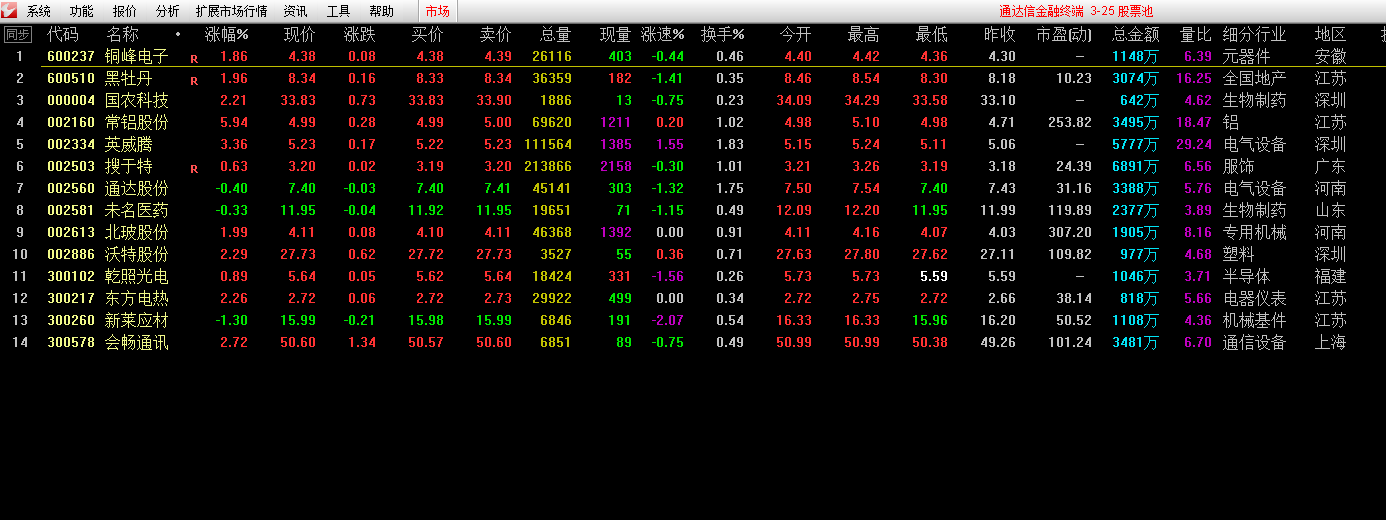Sort by 卖价 column header
The width and height of the screenshot is (1386, 520).
496,35
